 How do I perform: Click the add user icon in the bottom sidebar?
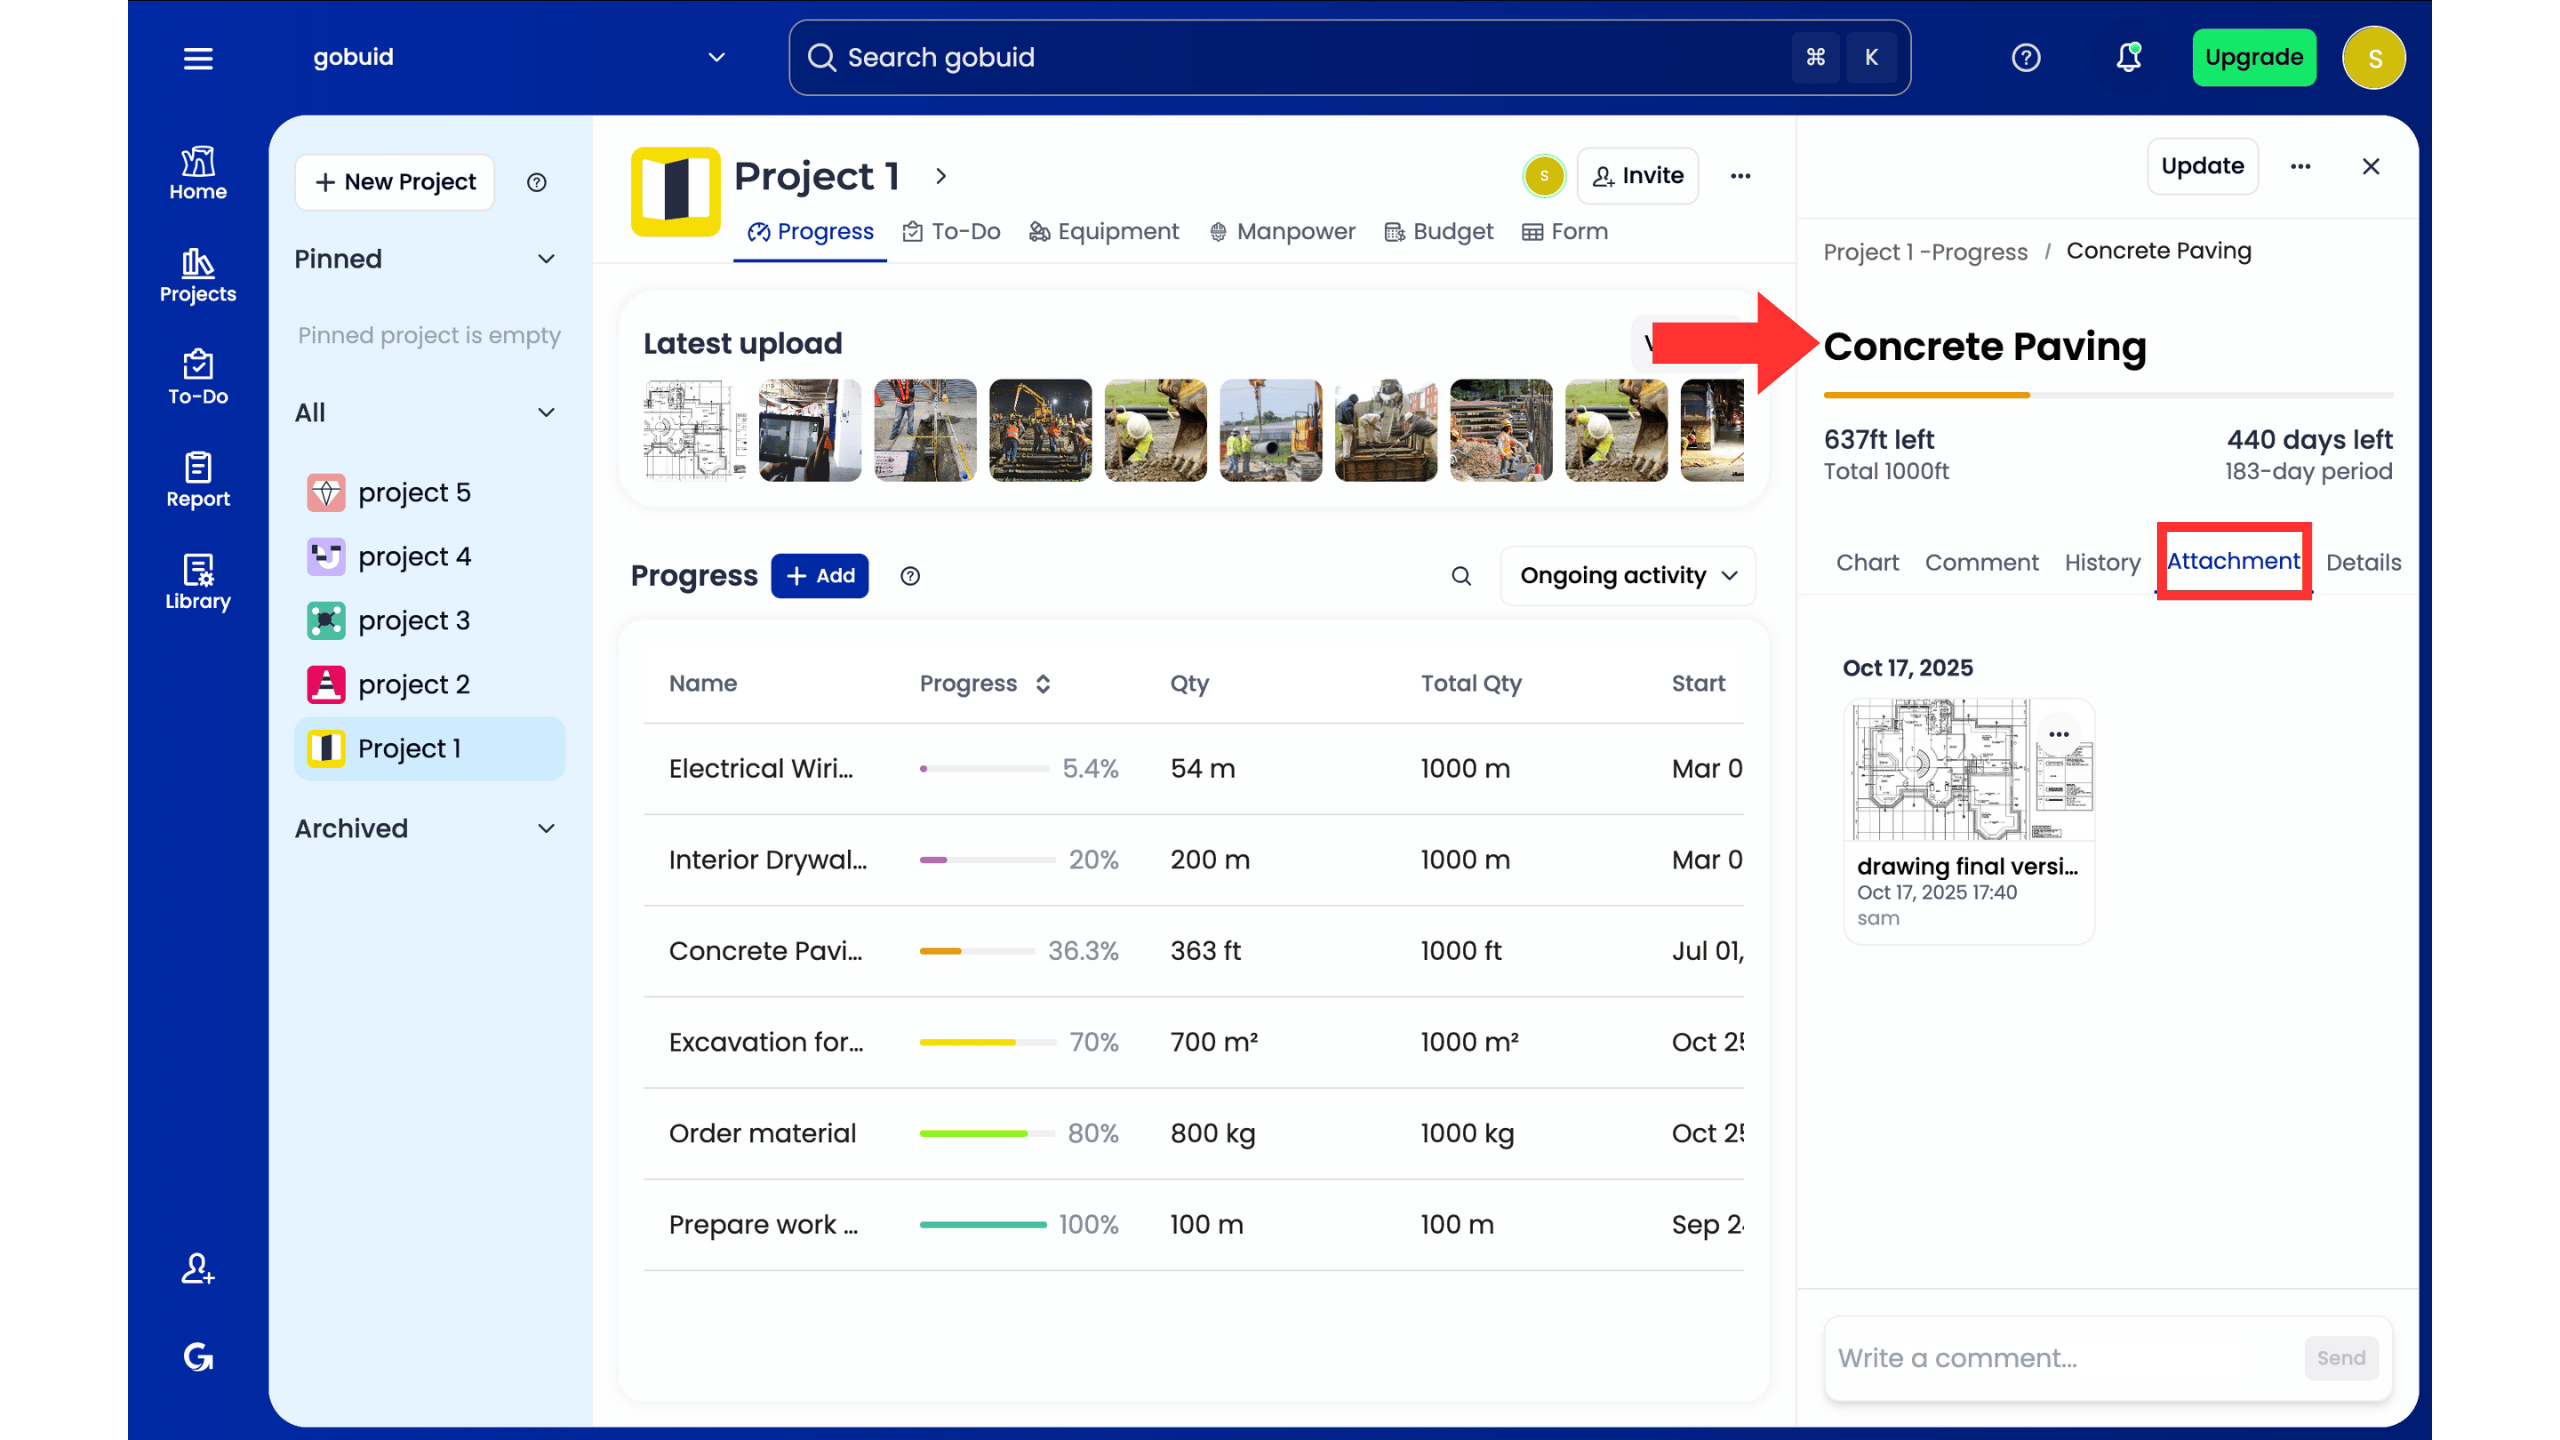point(198,1269)
